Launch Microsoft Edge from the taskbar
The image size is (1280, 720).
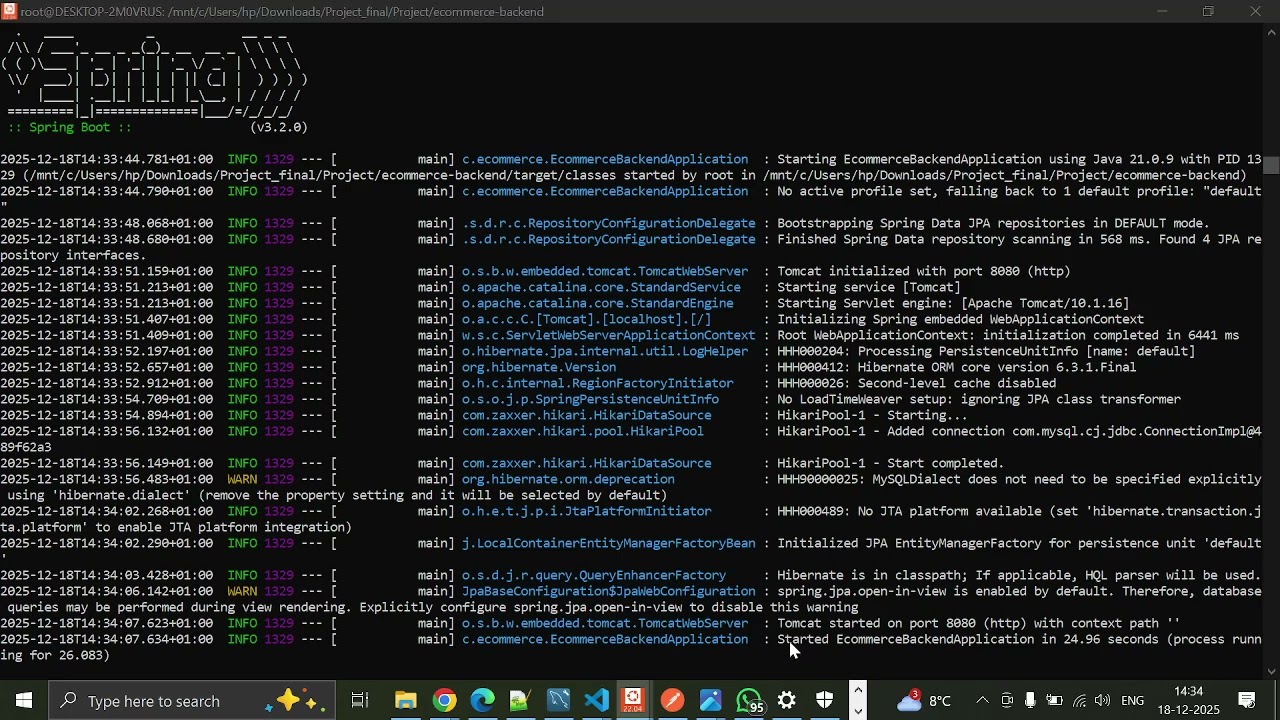click(x=482, y=701)
